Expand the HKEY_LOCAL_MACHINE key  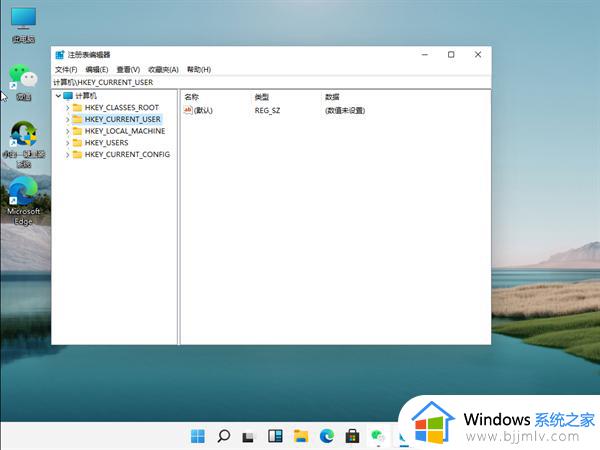click(67, 131)
